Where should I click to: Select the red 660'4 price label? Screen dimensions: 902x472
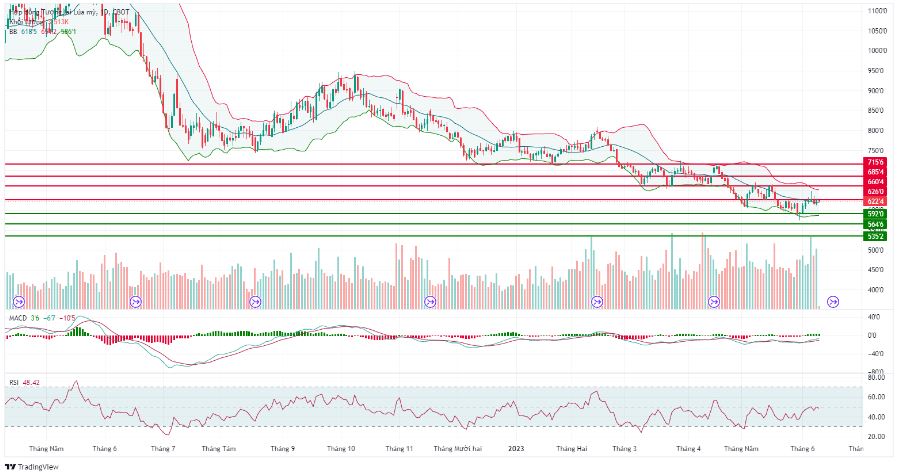coord(875,181)
